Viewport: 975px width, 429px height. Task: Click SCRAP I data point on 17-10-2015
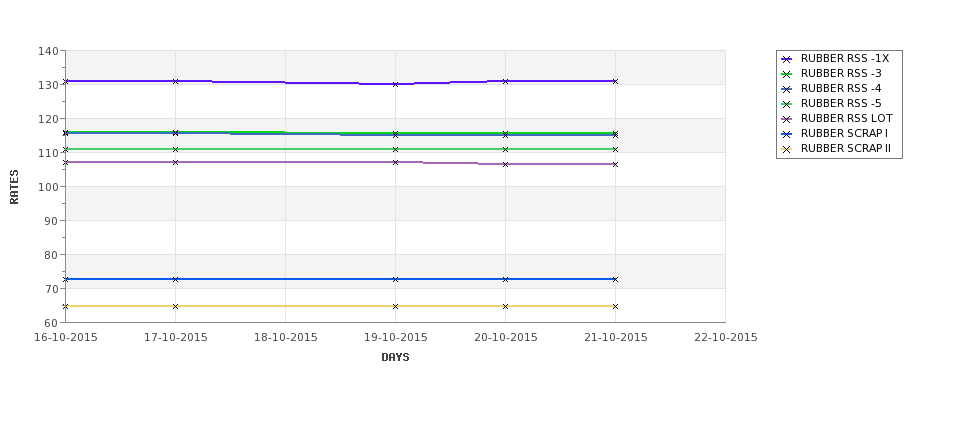coord(175,279)
